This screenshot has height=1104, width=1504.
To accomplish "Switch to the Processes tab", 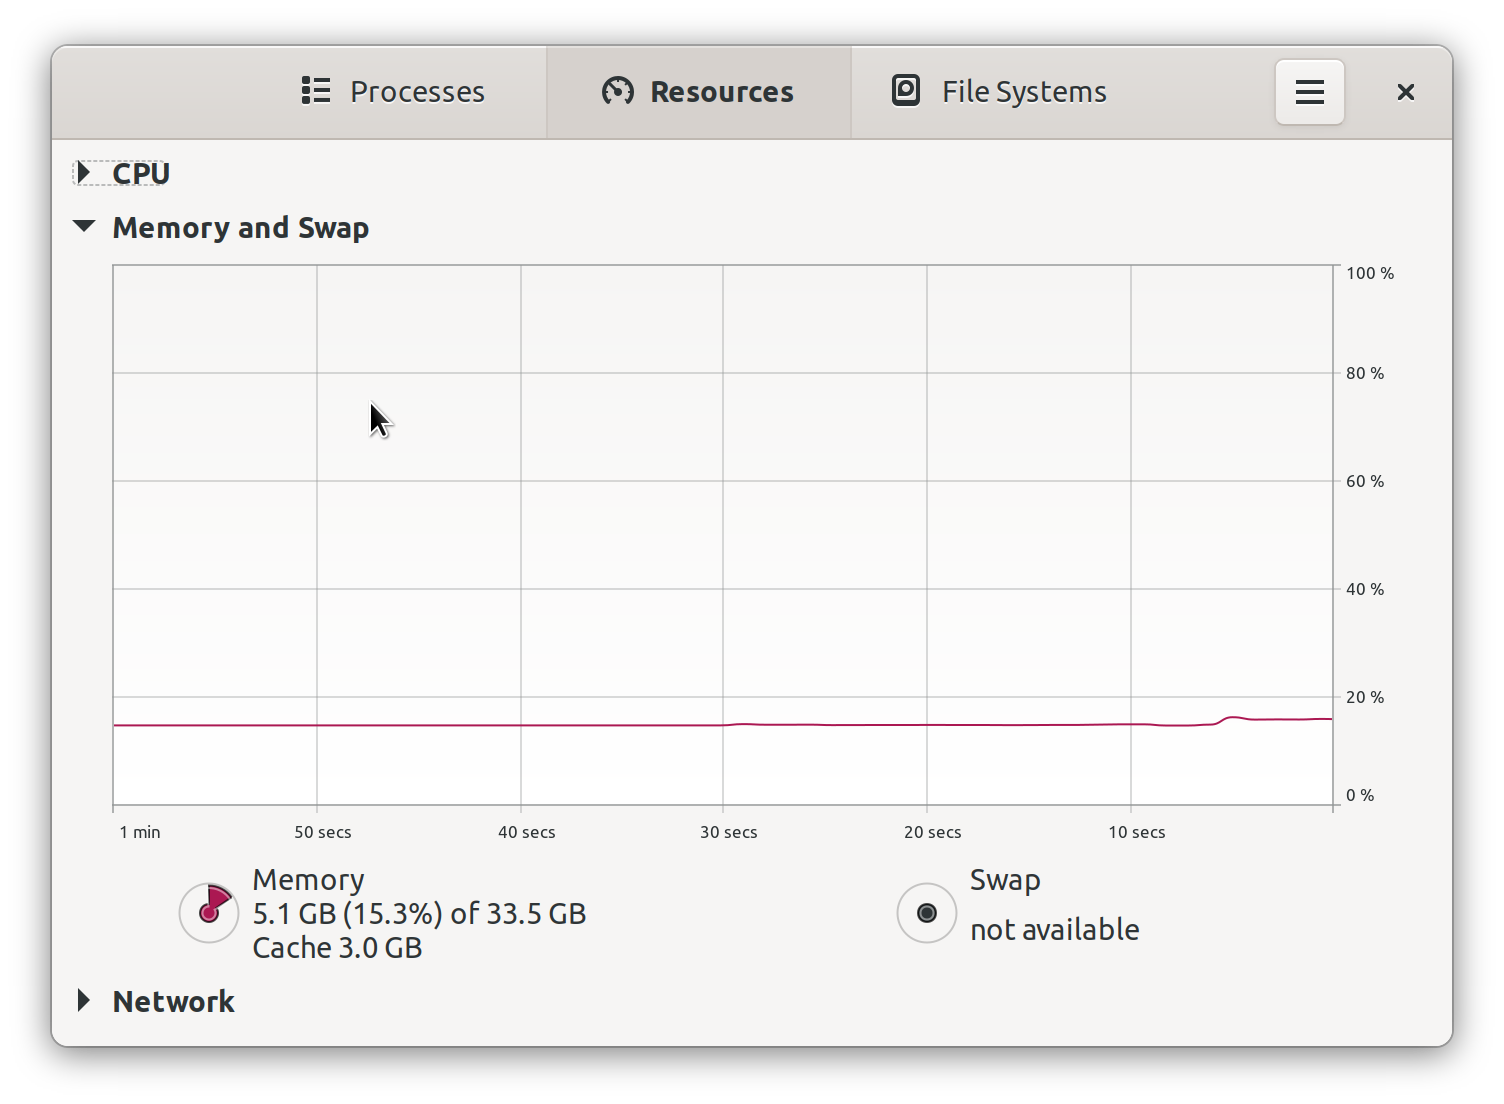I will tap(393, 92).
